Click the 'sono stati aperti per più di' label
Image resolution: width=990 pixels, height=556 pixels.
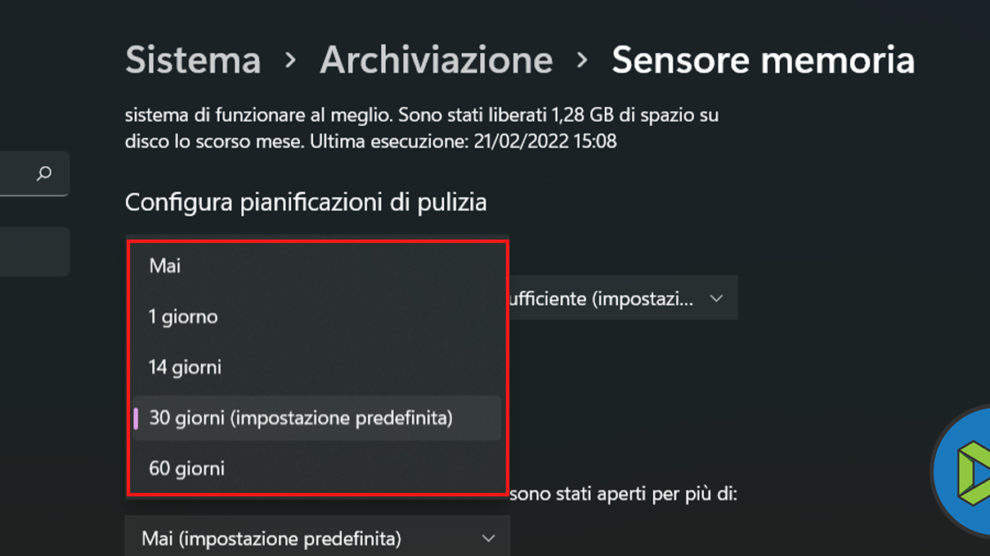coord(623,493)
